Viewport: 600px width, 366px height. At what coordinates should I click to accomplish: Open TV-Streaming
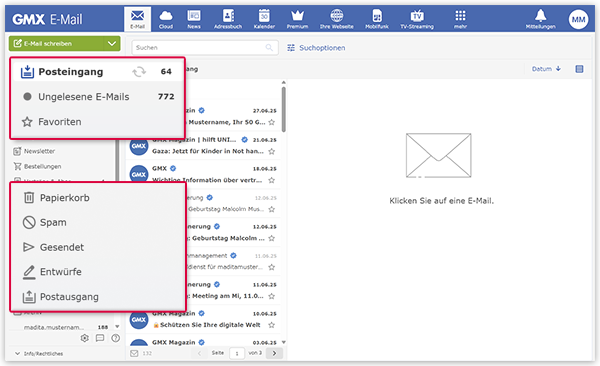point(417,19)
